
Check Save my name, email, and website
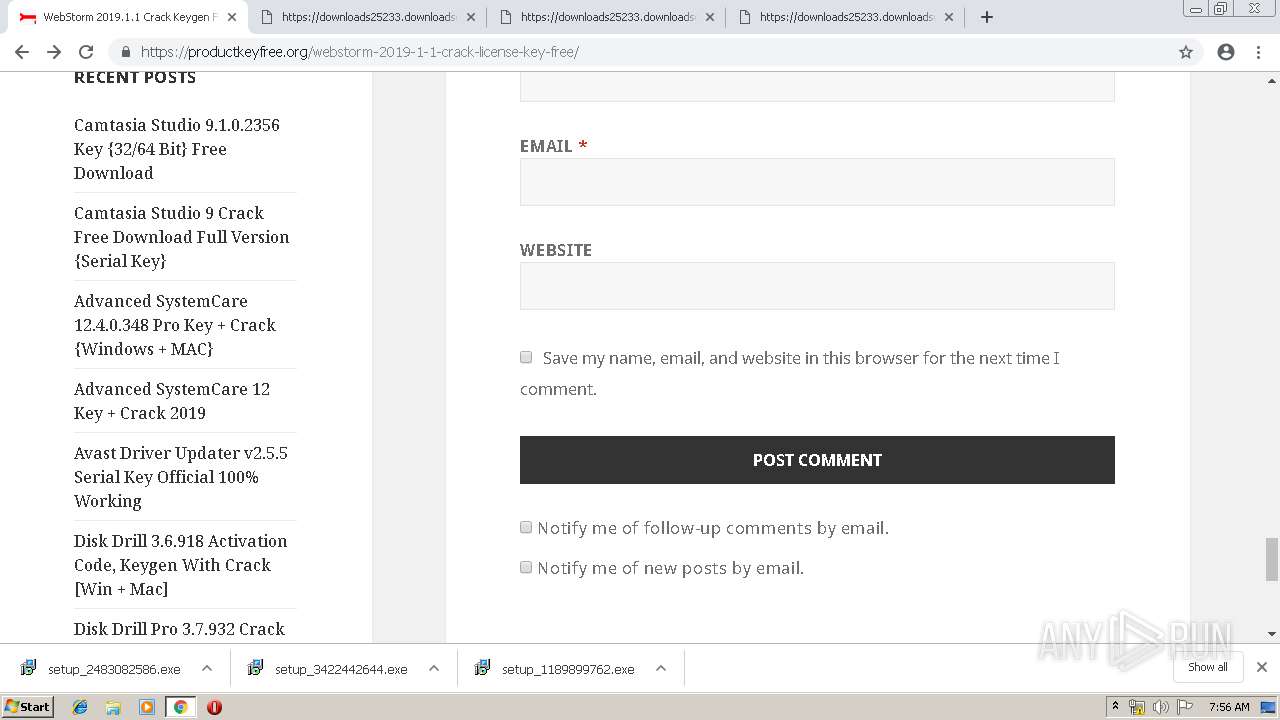coord(526,357)
